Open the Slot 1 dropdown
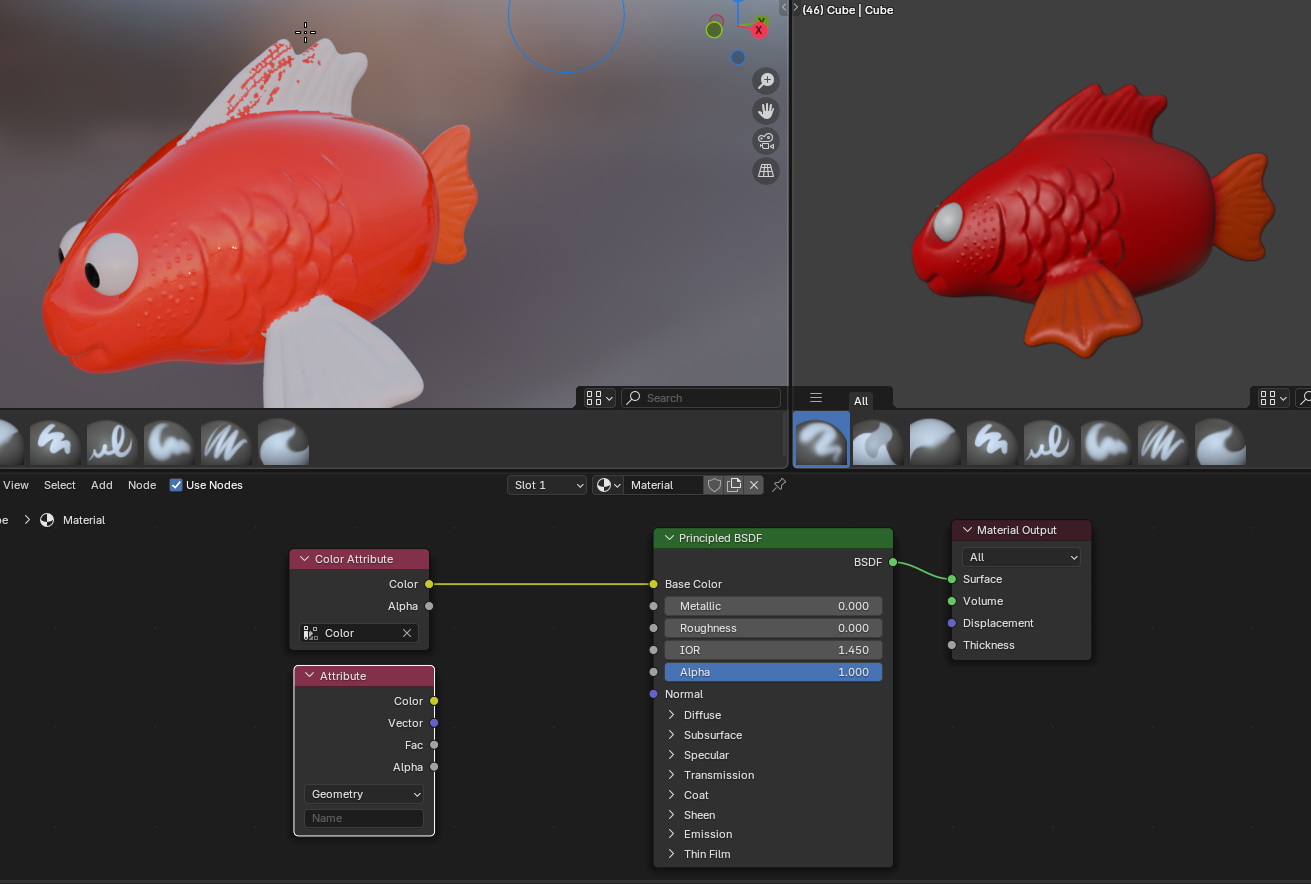Viewport: 1311px width, 884px height. (547, 485)
